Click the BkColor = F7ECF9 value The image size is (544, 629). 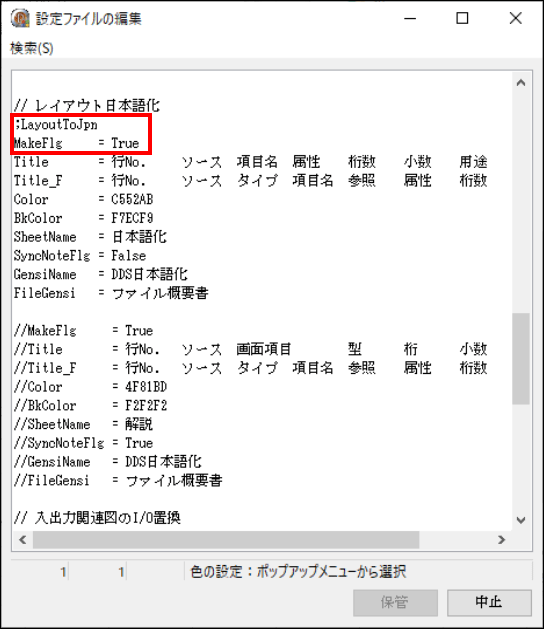point(132,218)
